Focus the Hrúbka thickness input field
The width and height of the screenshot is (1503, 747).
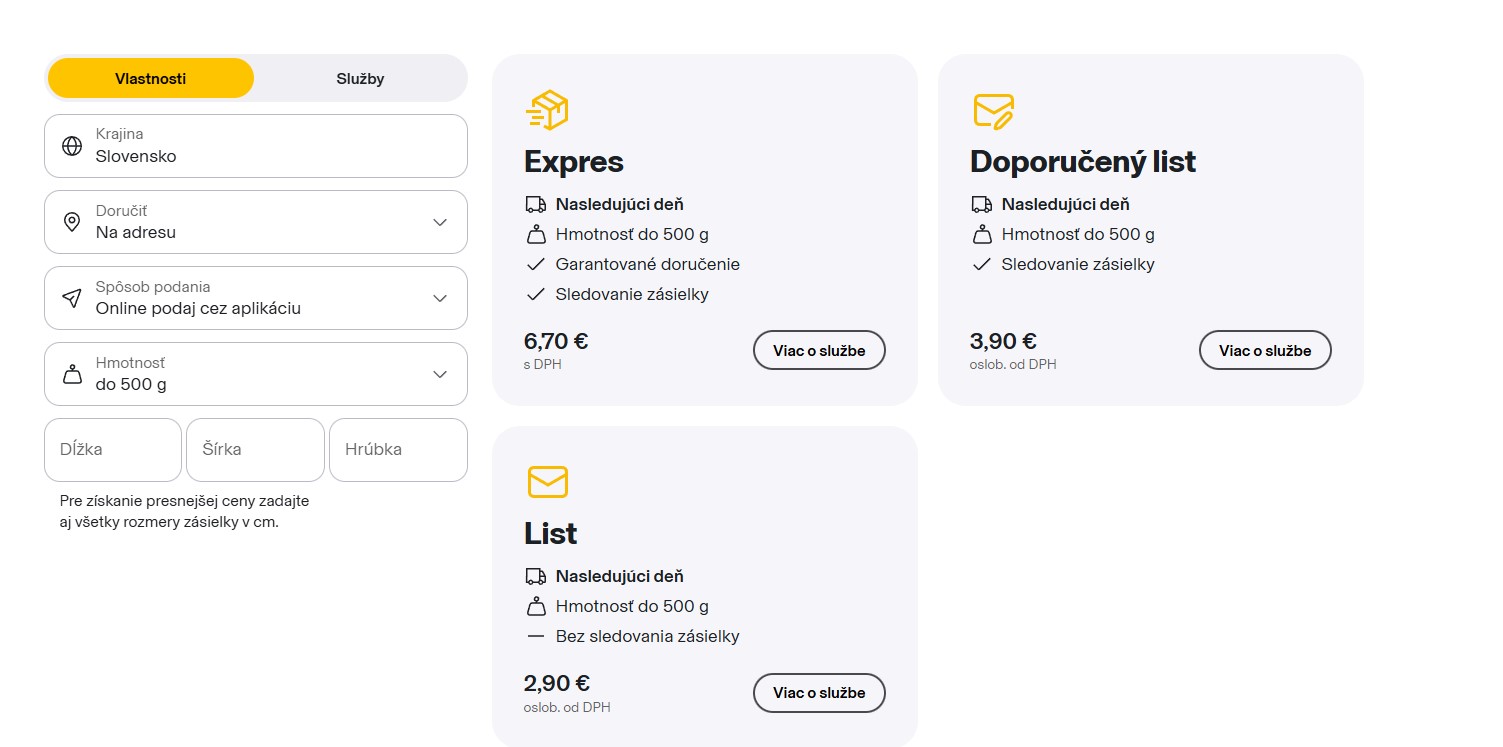pyautogui.click(x=398, y=450)
